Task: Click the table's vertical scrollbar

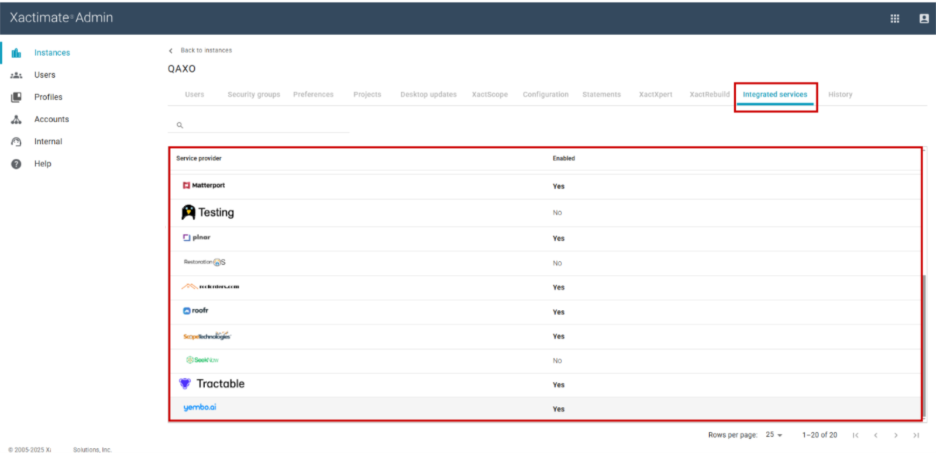Action: pos(925,346)
